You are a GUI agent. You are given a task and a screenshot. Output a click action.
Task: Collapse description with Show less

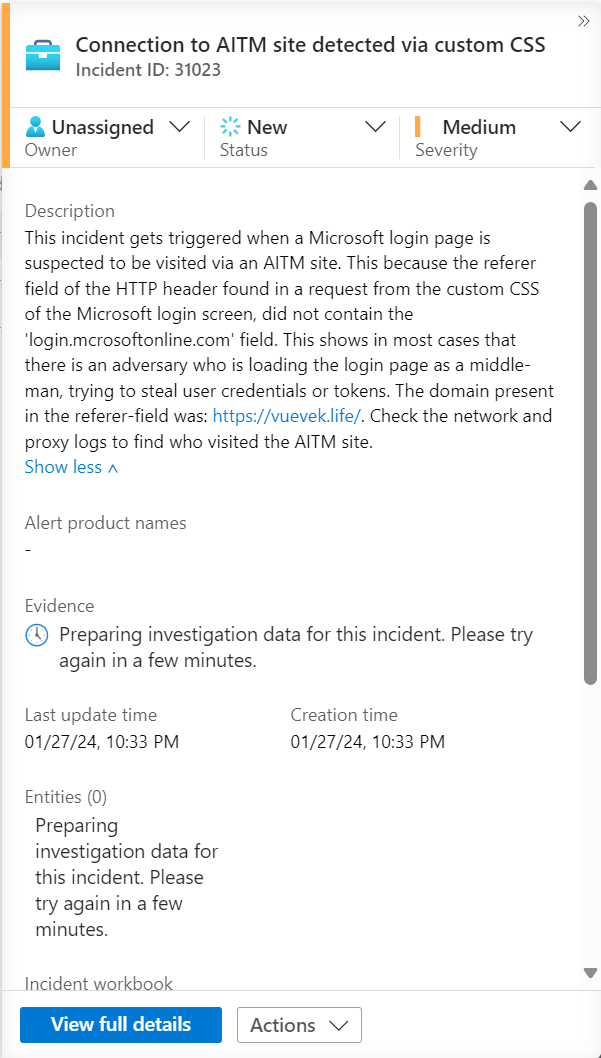(71, 467)
